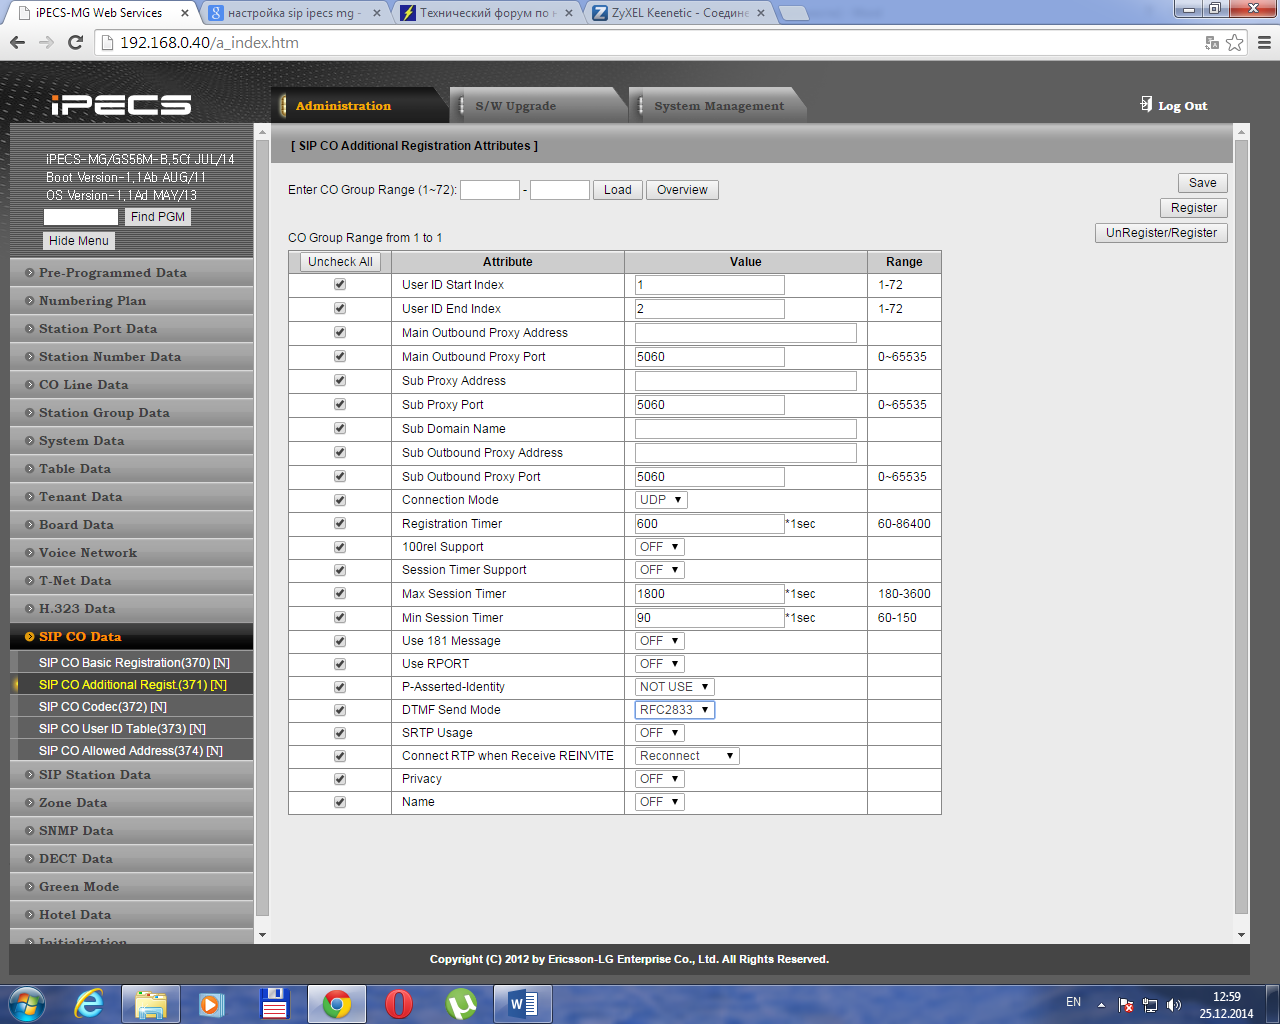Open Microsoft Word from the taskbar
The height and width of the screenshot is (1024, 1280).
pyautogui.click(x=522, y=1003)
